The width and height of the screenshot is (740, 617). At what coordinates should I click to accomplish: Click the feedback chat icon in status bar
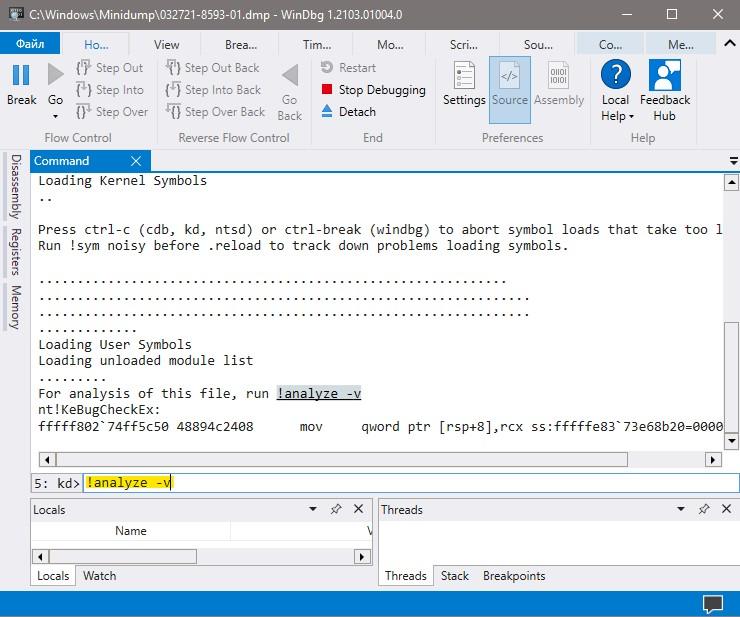pyautogui.click(x=712, y=604)
